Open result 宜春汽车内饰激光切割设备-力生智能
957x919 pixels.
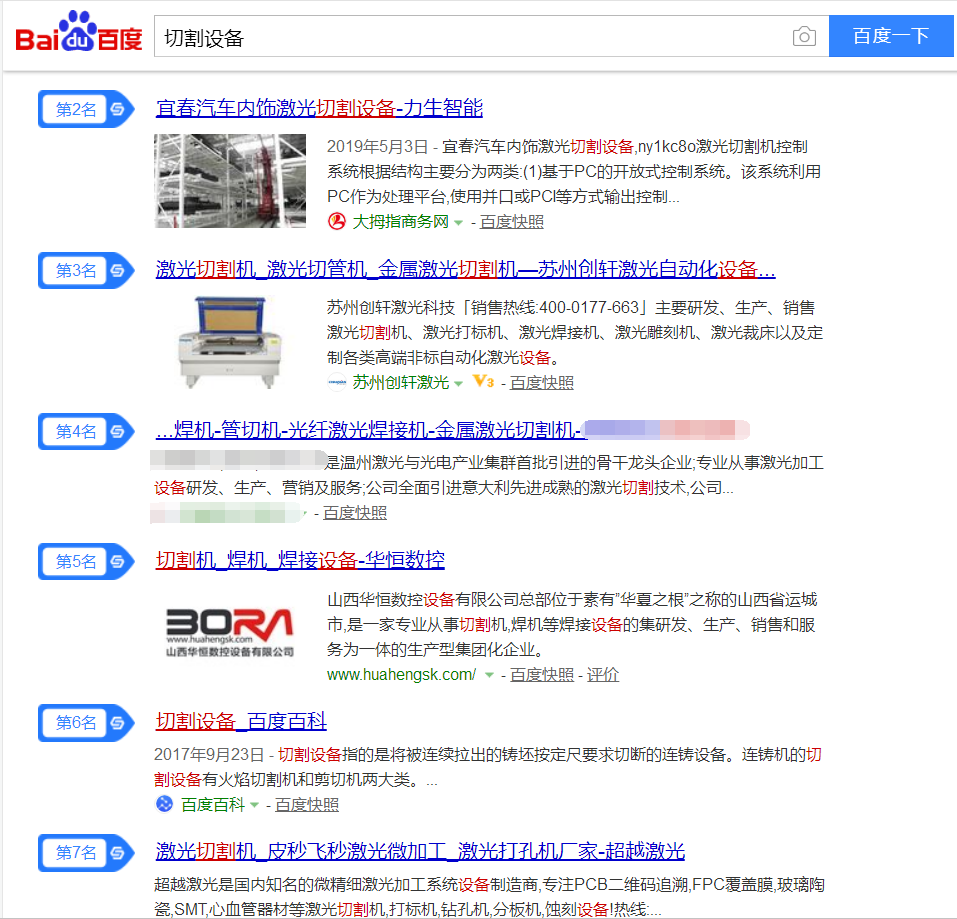tap(319, 108)
